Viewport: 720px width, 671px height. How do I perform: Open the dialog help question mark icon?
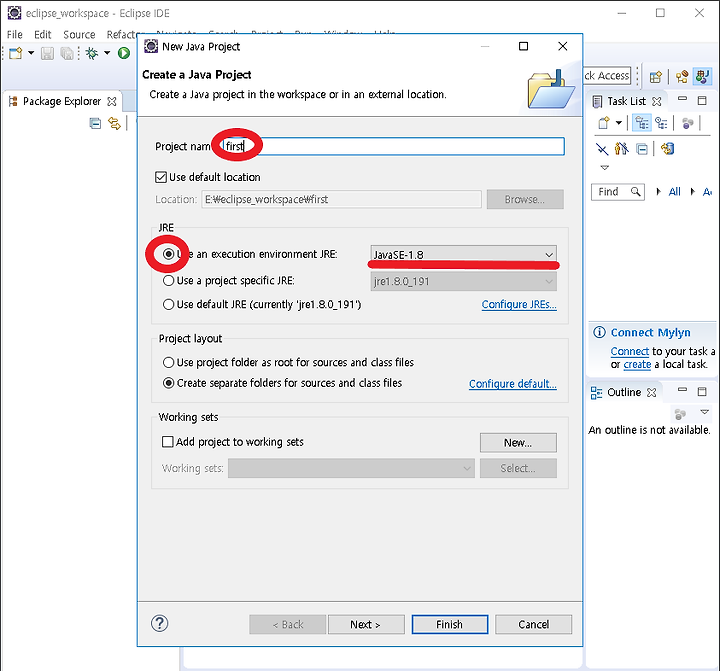pos(159,623)
